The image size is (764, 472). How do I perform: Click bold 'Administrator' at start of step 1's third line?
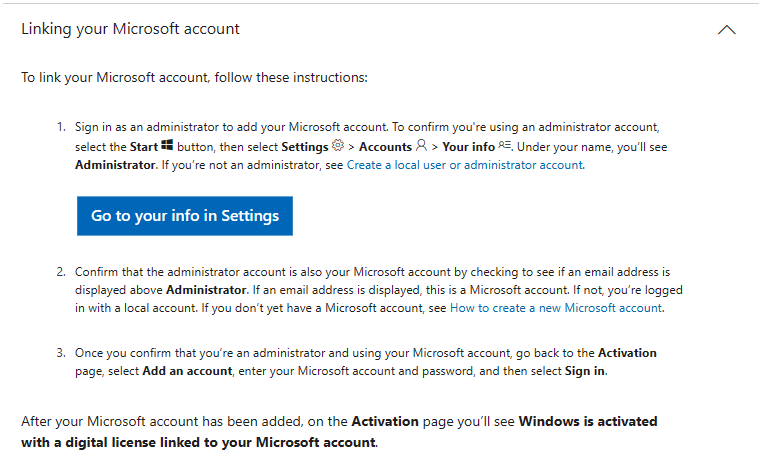tap(115, 165)
